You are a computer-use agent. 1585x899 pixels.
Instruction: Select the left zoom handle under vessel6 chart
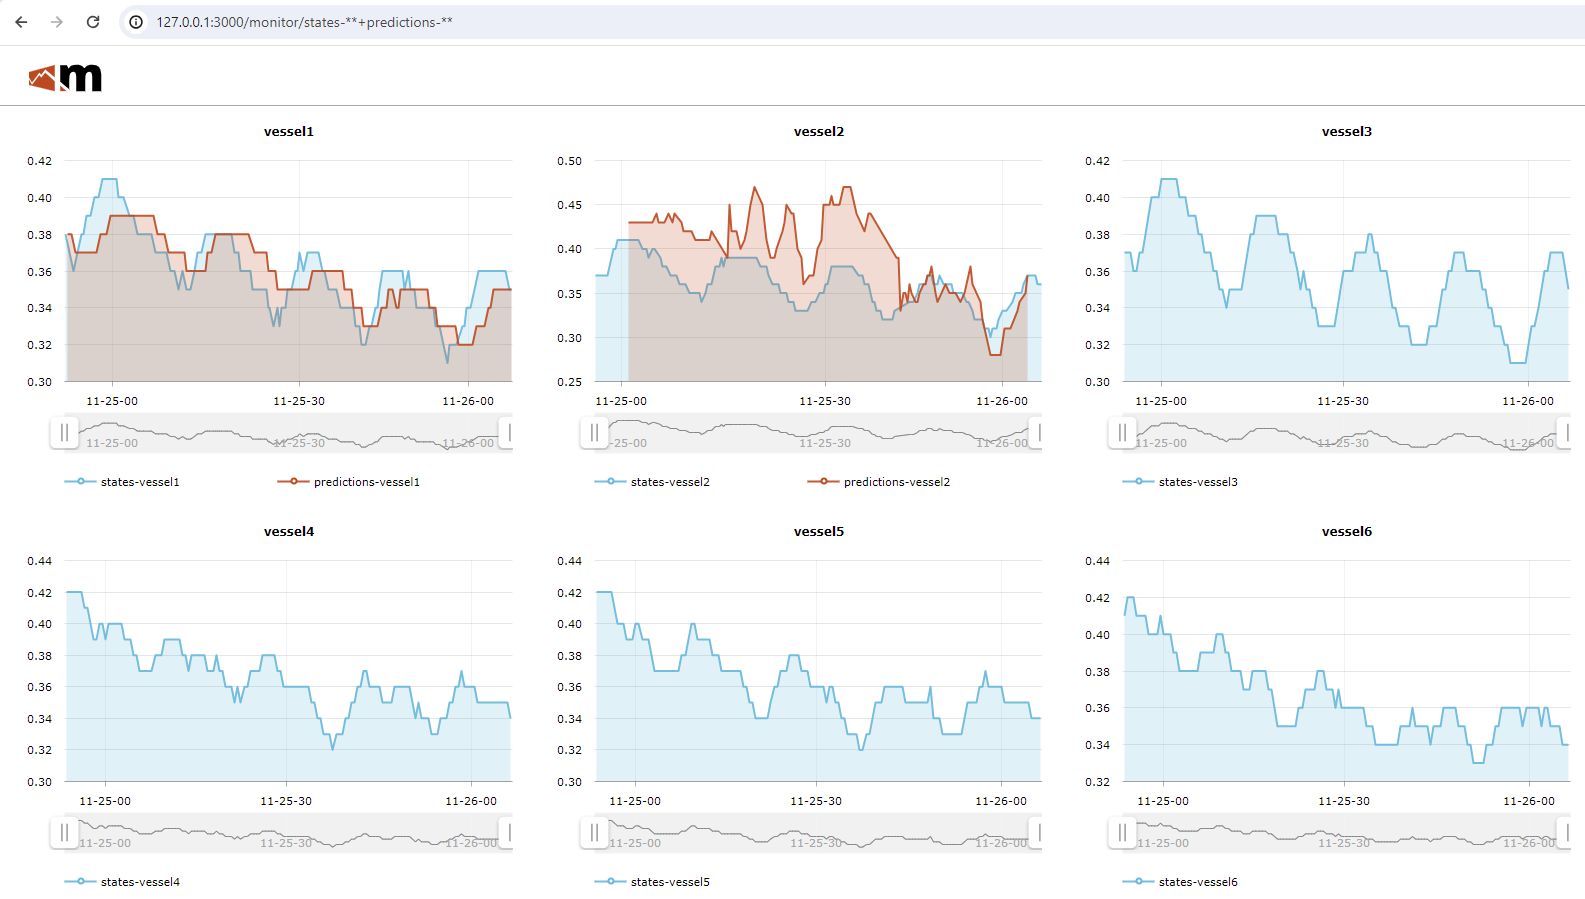pos(1122,833)
